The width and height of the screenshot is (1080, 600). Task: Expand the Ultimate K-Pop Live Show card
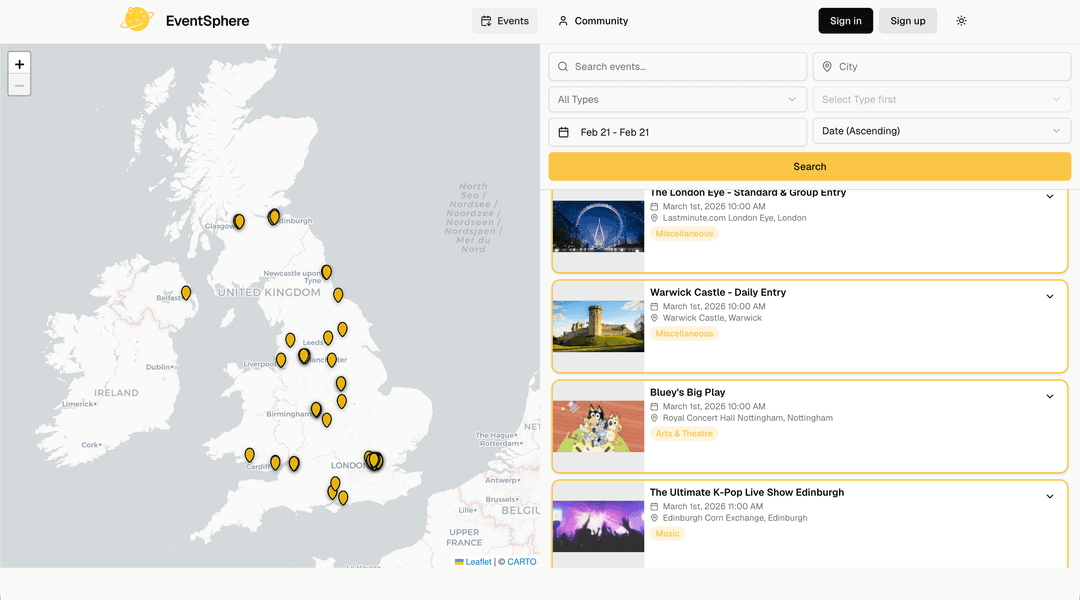(1049, 496)
